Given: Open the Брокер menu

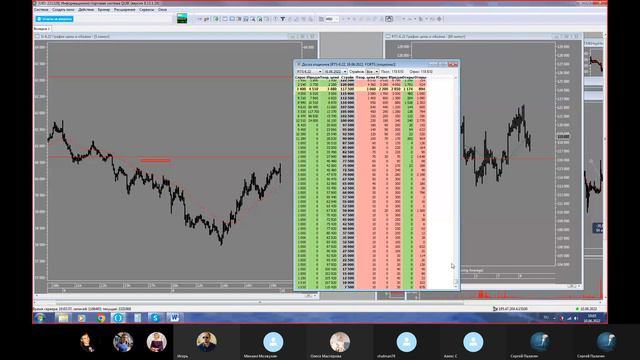Looking at the screenshot, I should click(104, 9).
